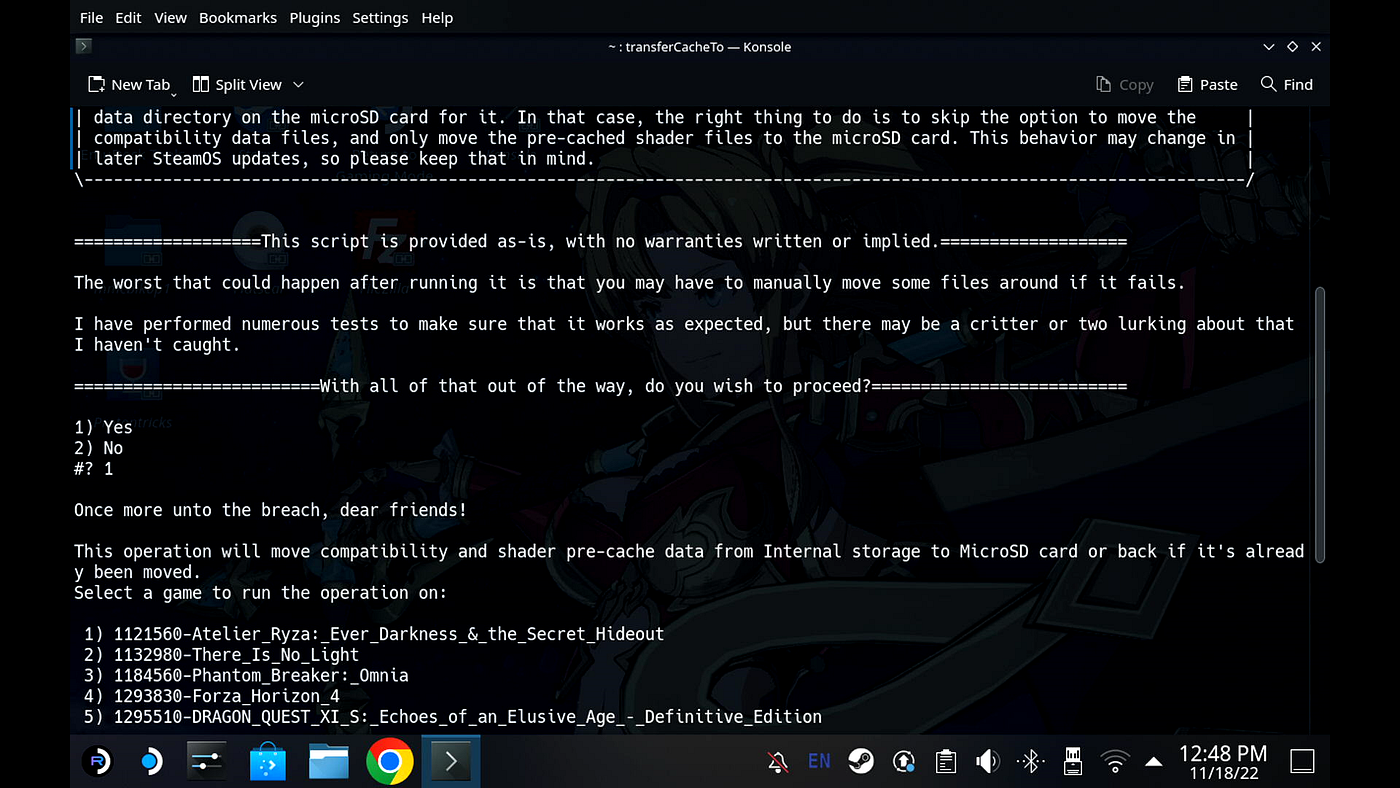Open the File menu
The image size is (1400, 788).
pyautogui.click(x=91, y=18)
